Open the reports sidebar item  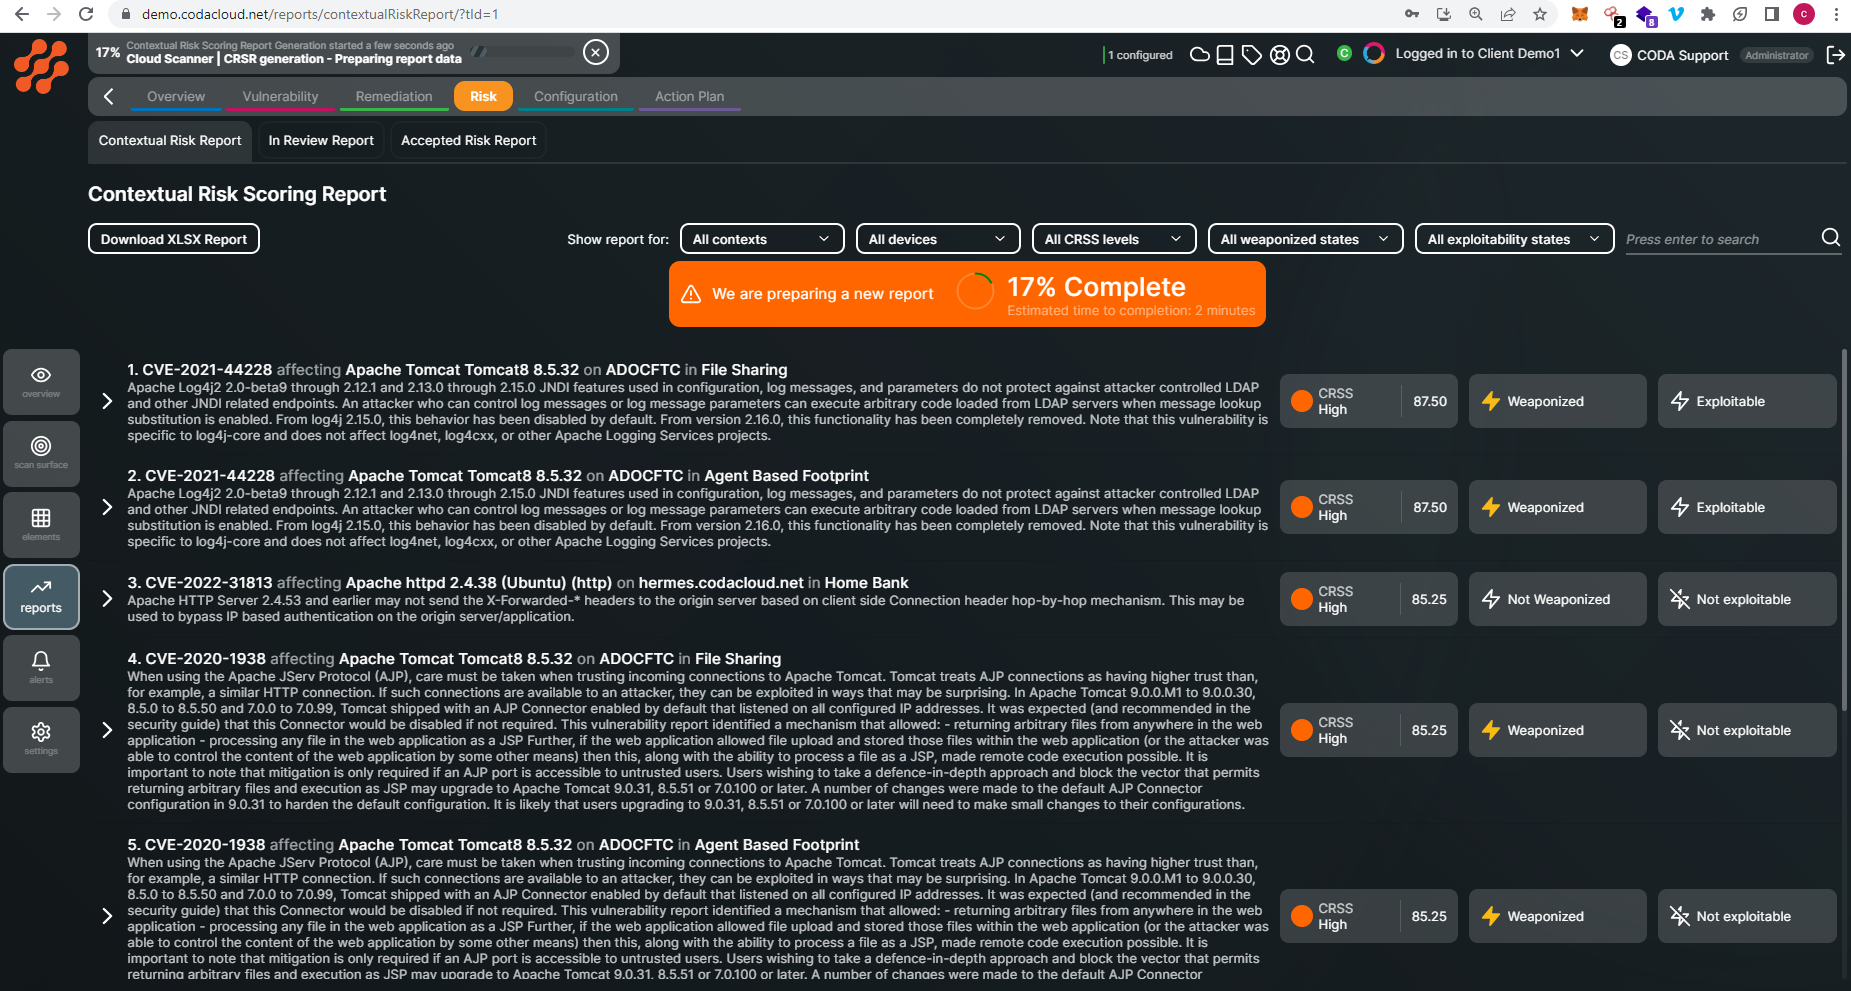tap(41, 597)
